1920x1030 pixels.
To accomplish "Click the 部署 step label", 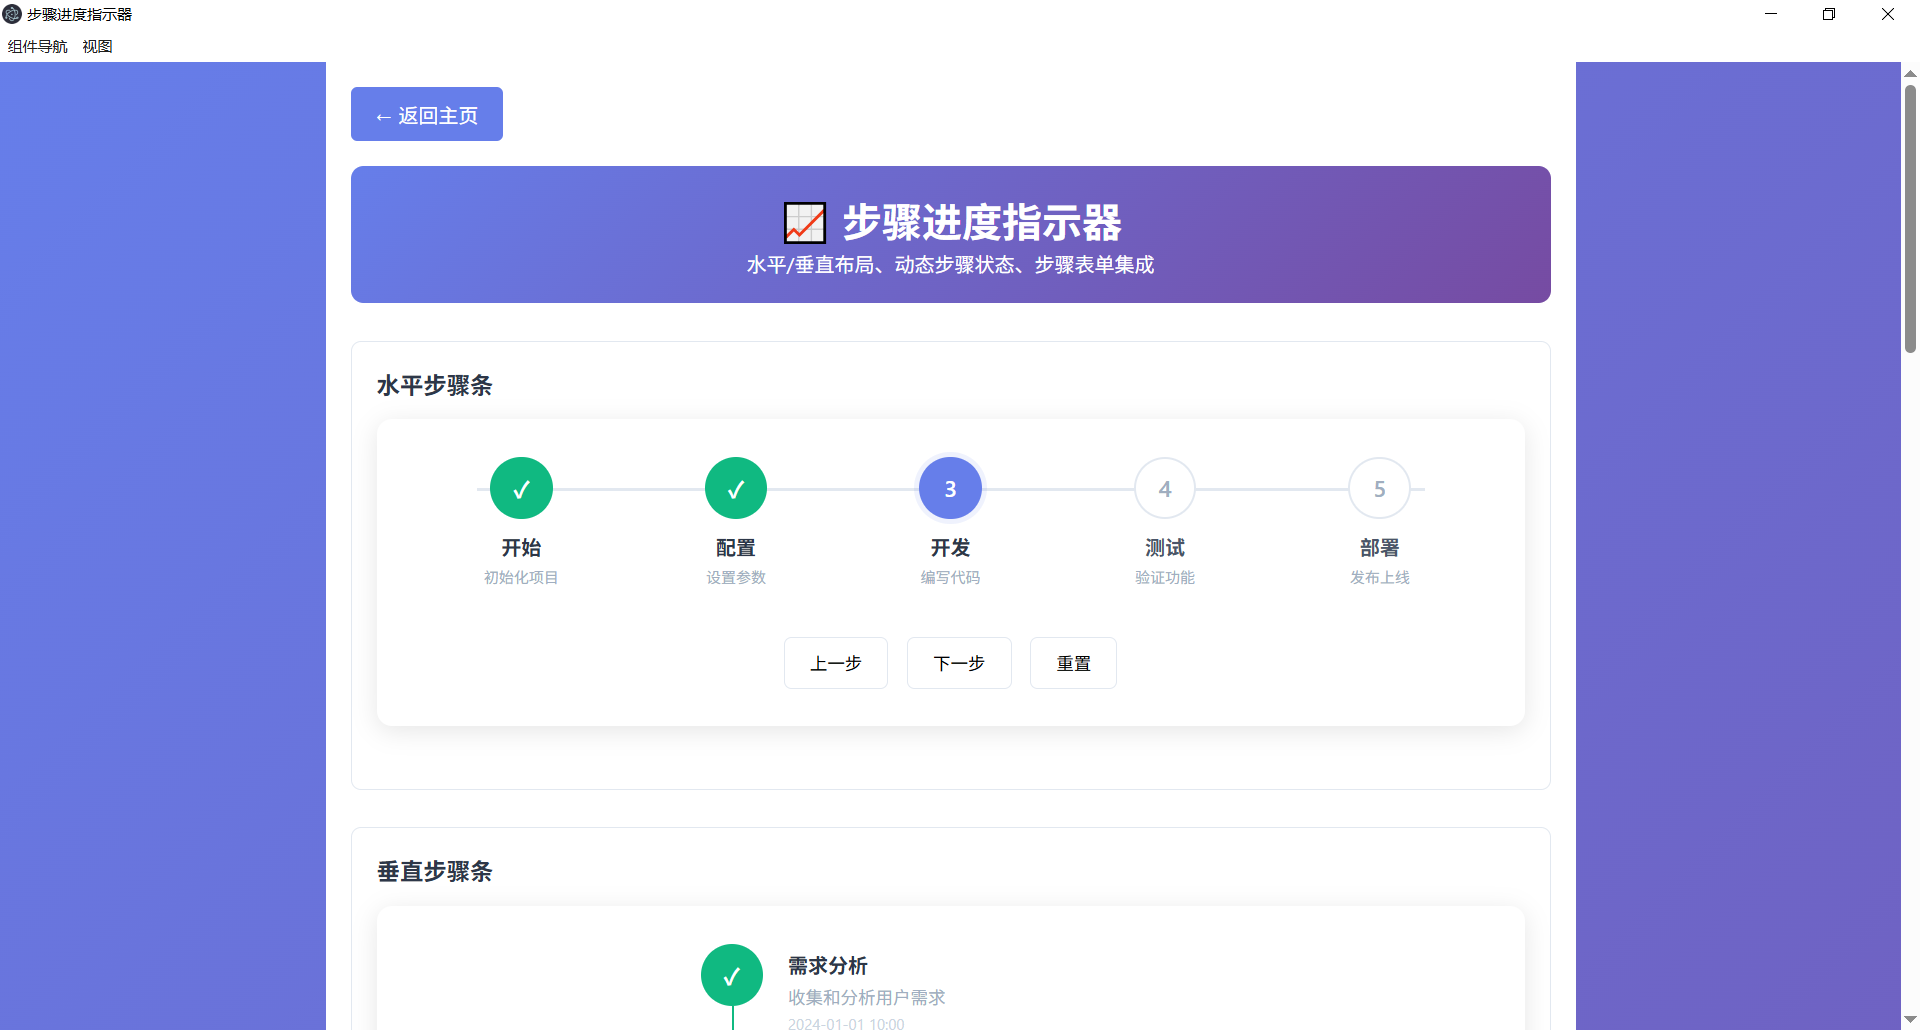I will coord(1379,548).
